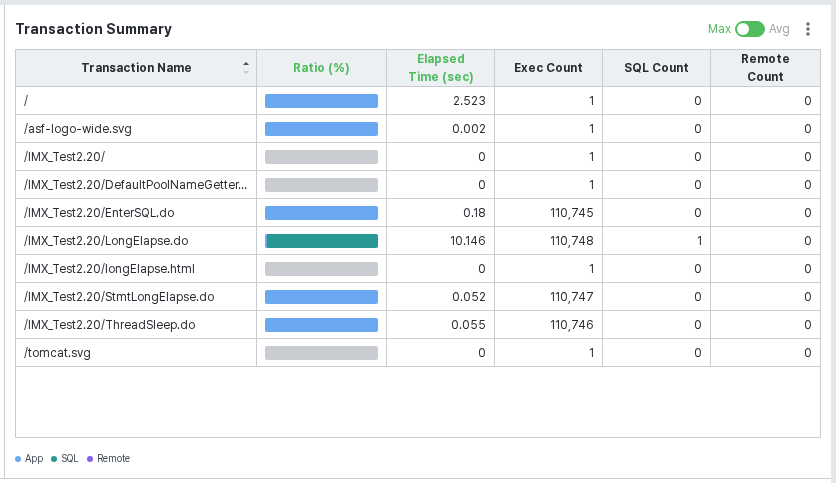Image resolution: width=836 pixels, height=483 pixels.
Task: Select the /IMX_Test2.20/ThreadSleep.do row
Action: 417,325
